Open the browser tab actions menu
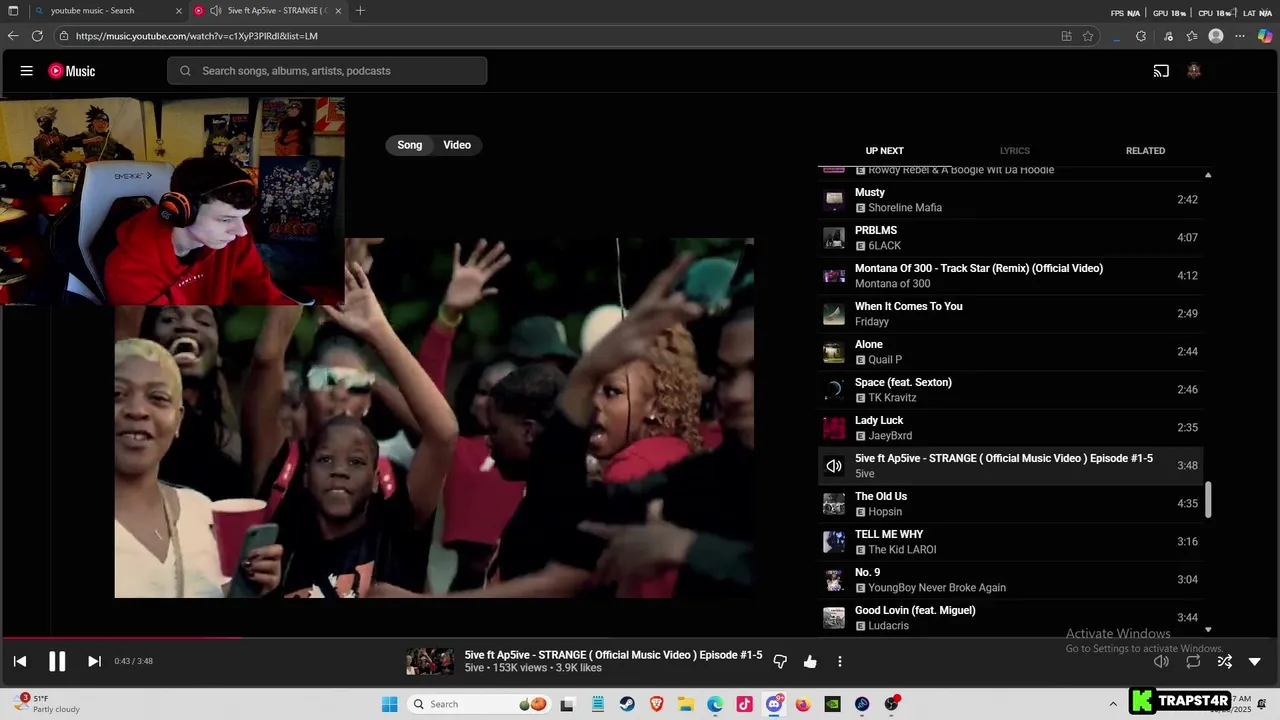 [13, 11]
